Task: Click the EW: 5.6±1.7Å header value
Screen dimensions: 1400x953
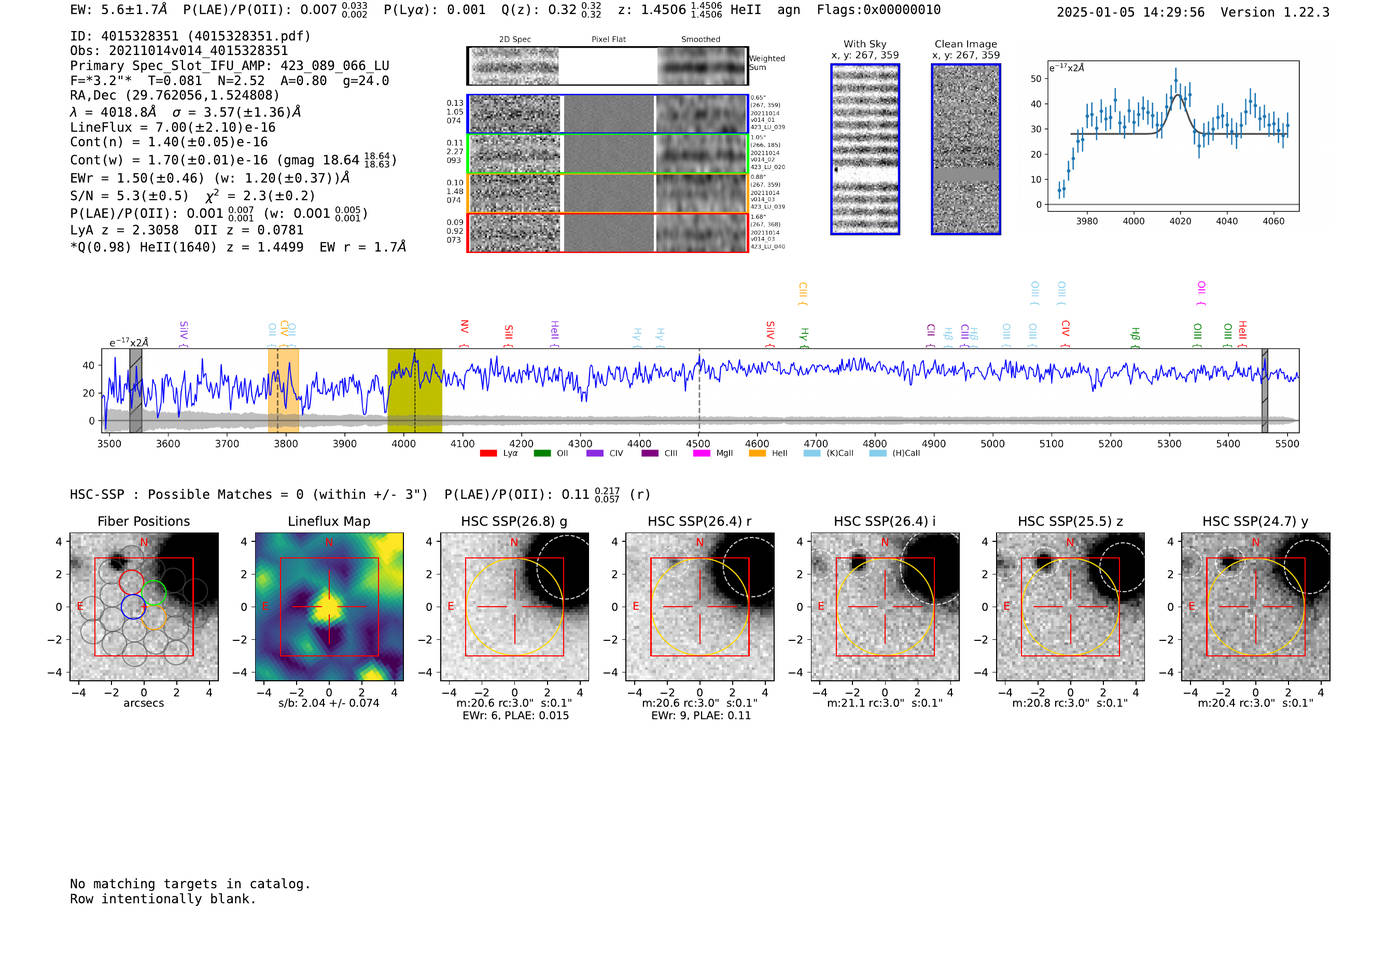Action: (119, 10)
